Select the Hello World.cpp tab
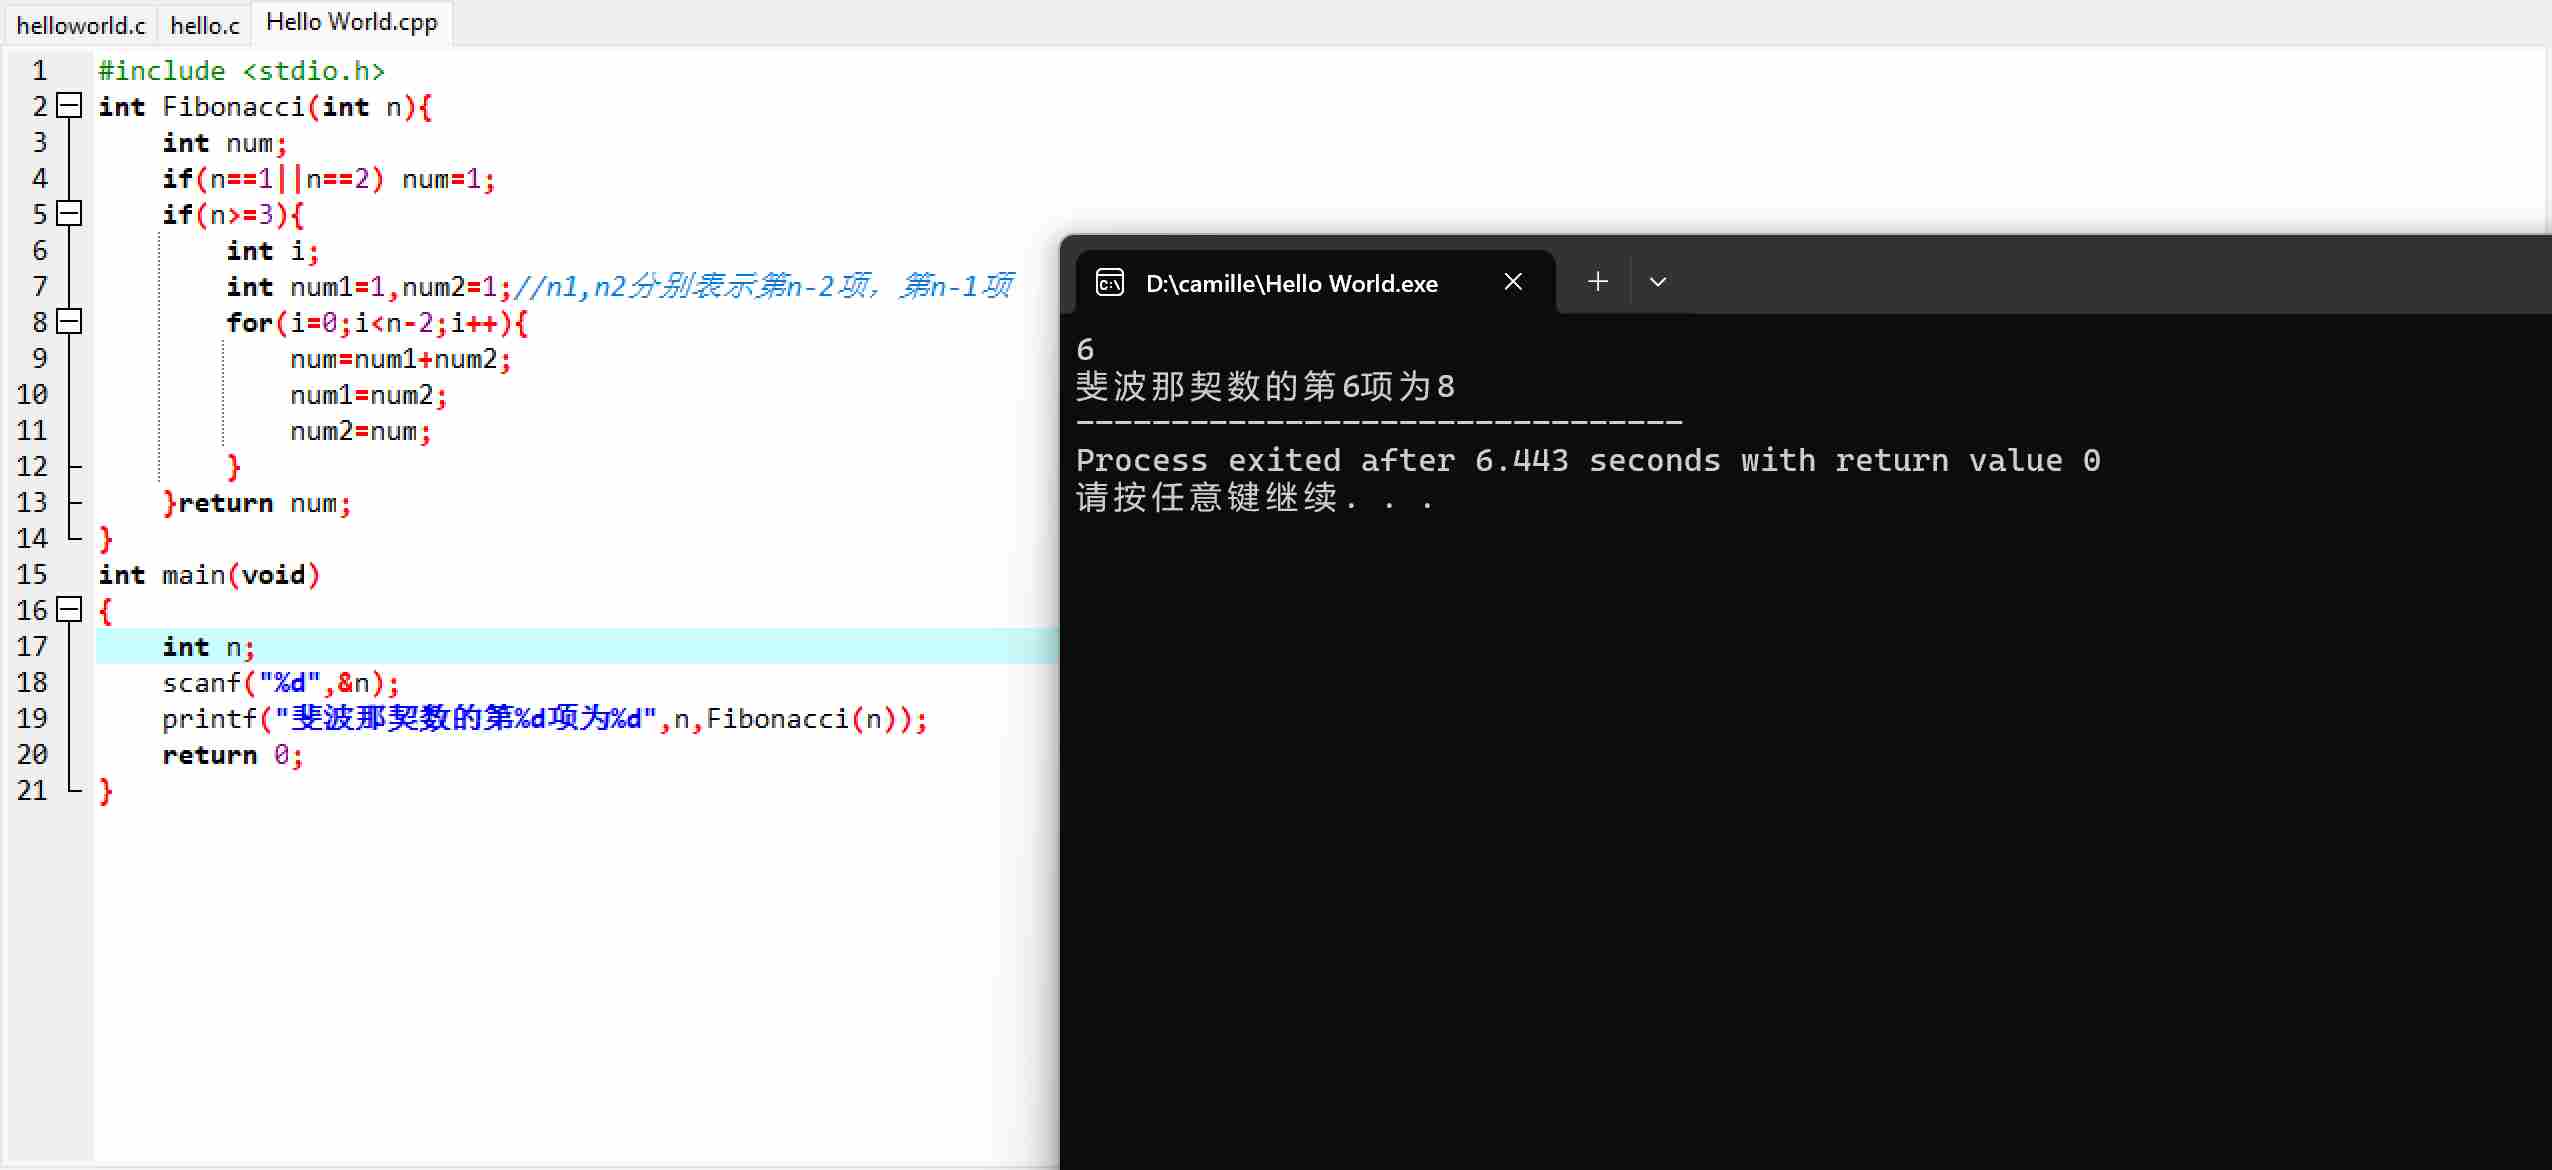Screen dimensions: 2552x1170 351,23
